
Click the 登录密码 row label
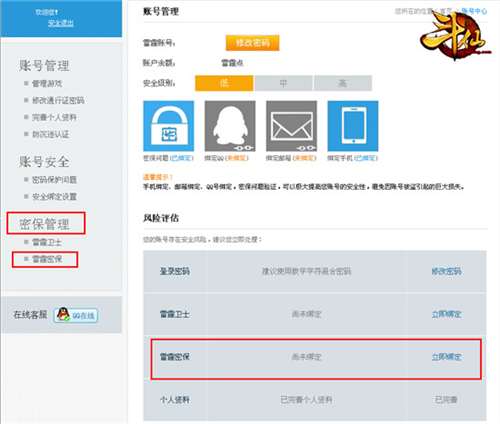coord(175,271)
